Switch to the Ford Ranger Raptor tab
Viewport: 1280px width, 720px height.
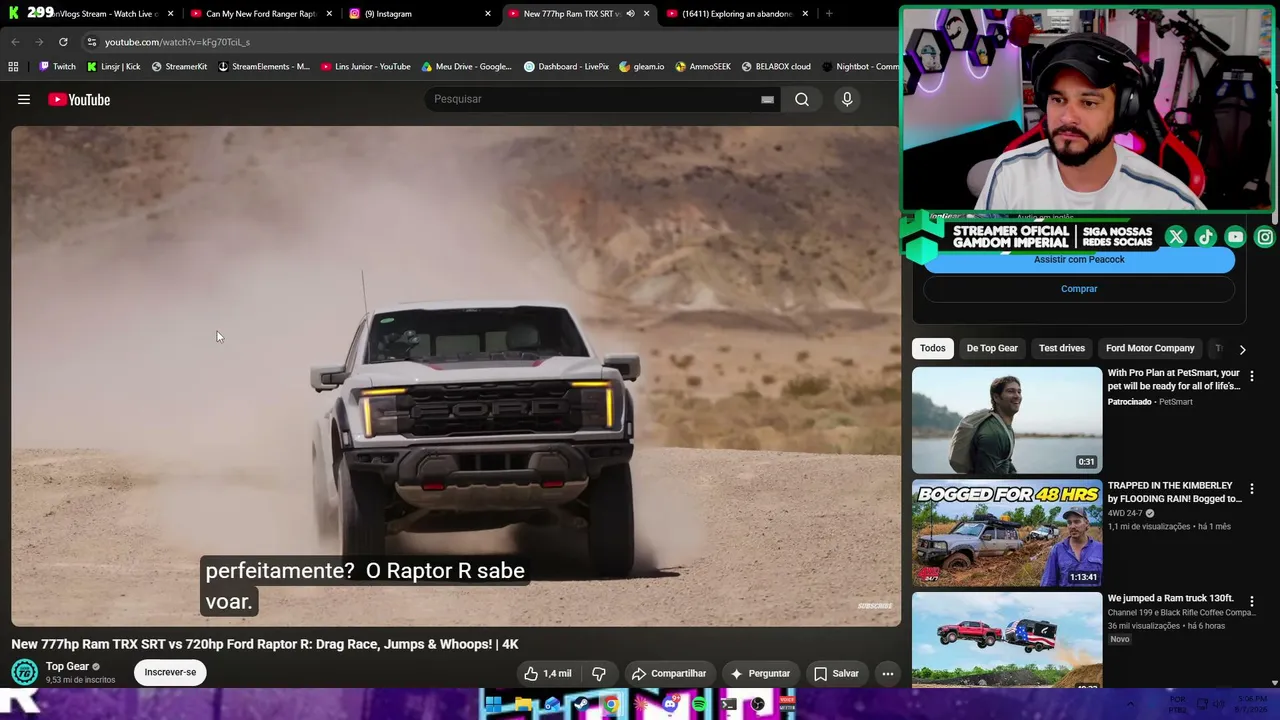click(261, 14)
